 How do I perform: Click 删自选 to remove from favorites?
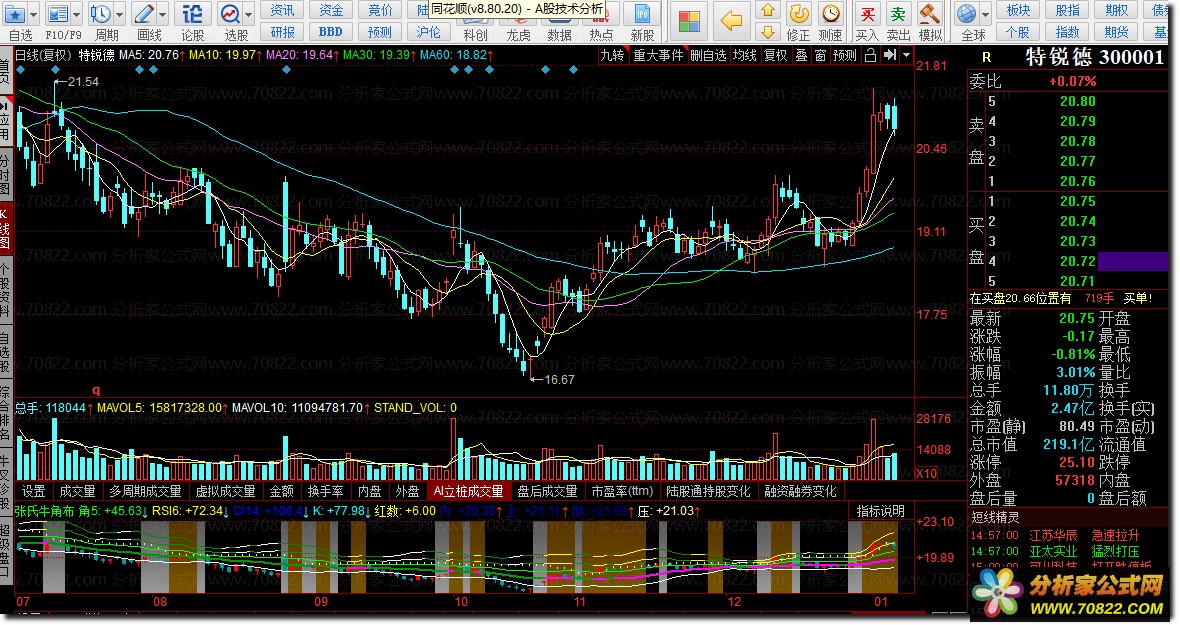[x=708, y=55]
